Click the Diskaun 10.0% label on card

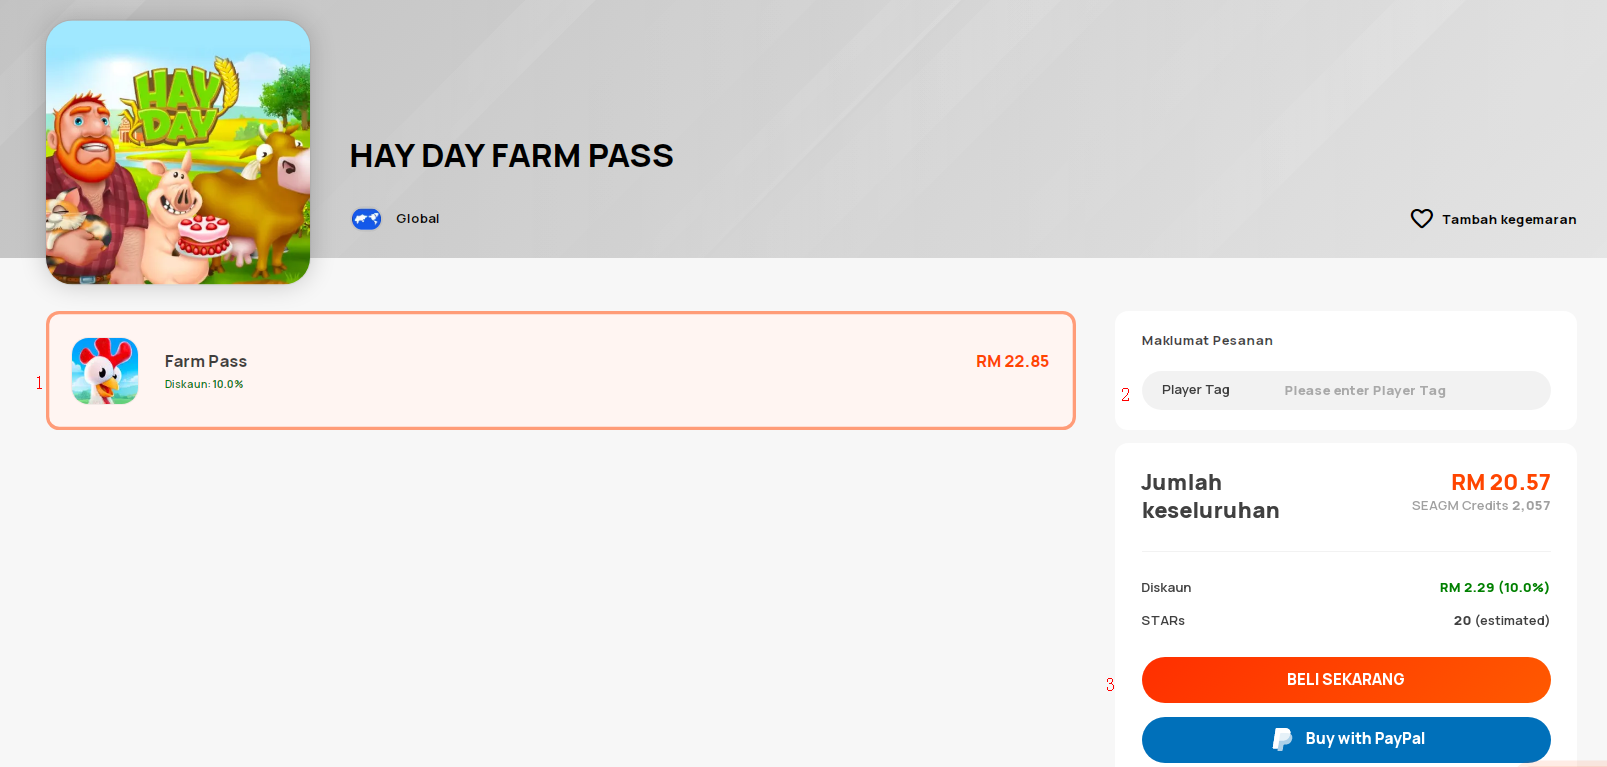[204, 385]
